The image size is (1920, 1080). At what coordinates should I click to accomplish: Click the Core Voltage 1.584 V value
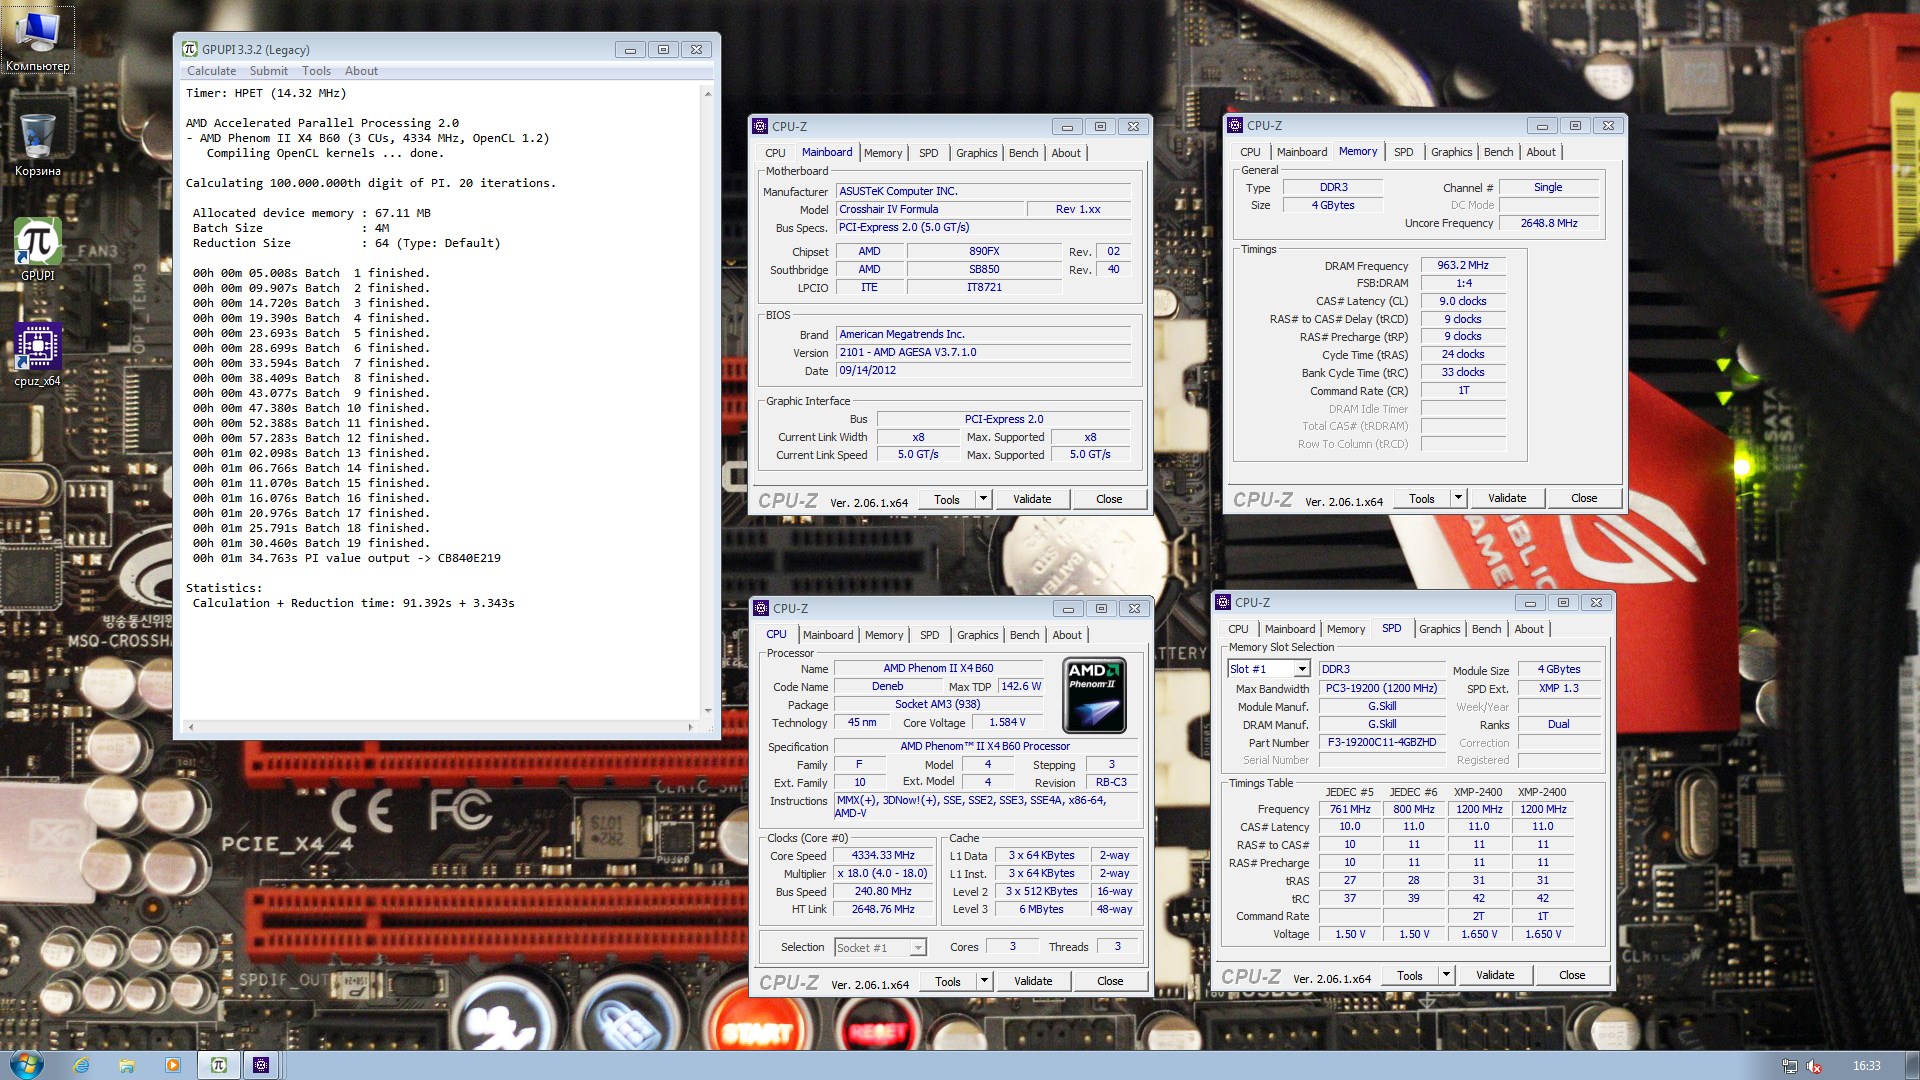point(1007,722)
